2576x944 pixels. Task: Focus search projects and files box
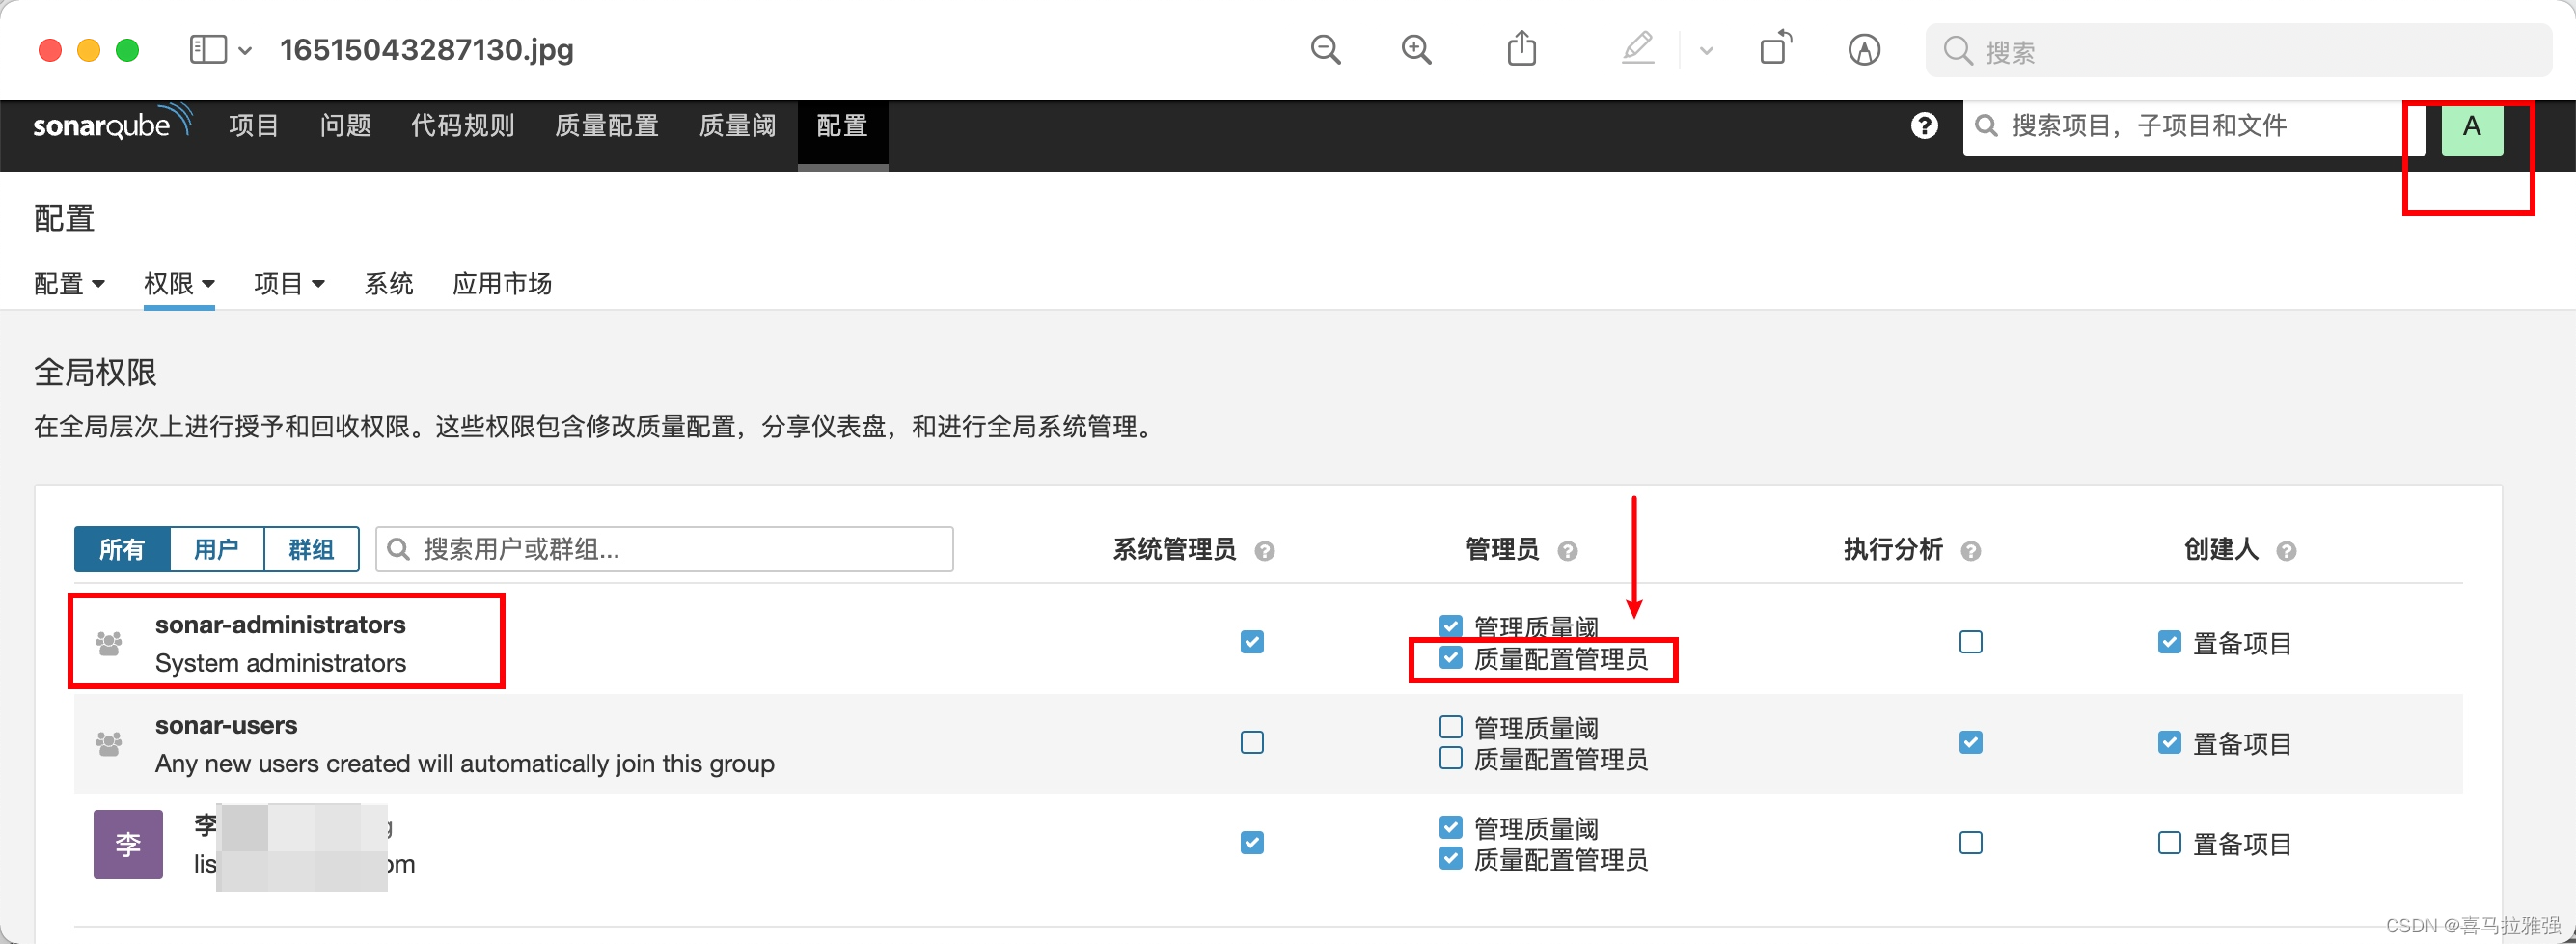[x=2194, y=127]
